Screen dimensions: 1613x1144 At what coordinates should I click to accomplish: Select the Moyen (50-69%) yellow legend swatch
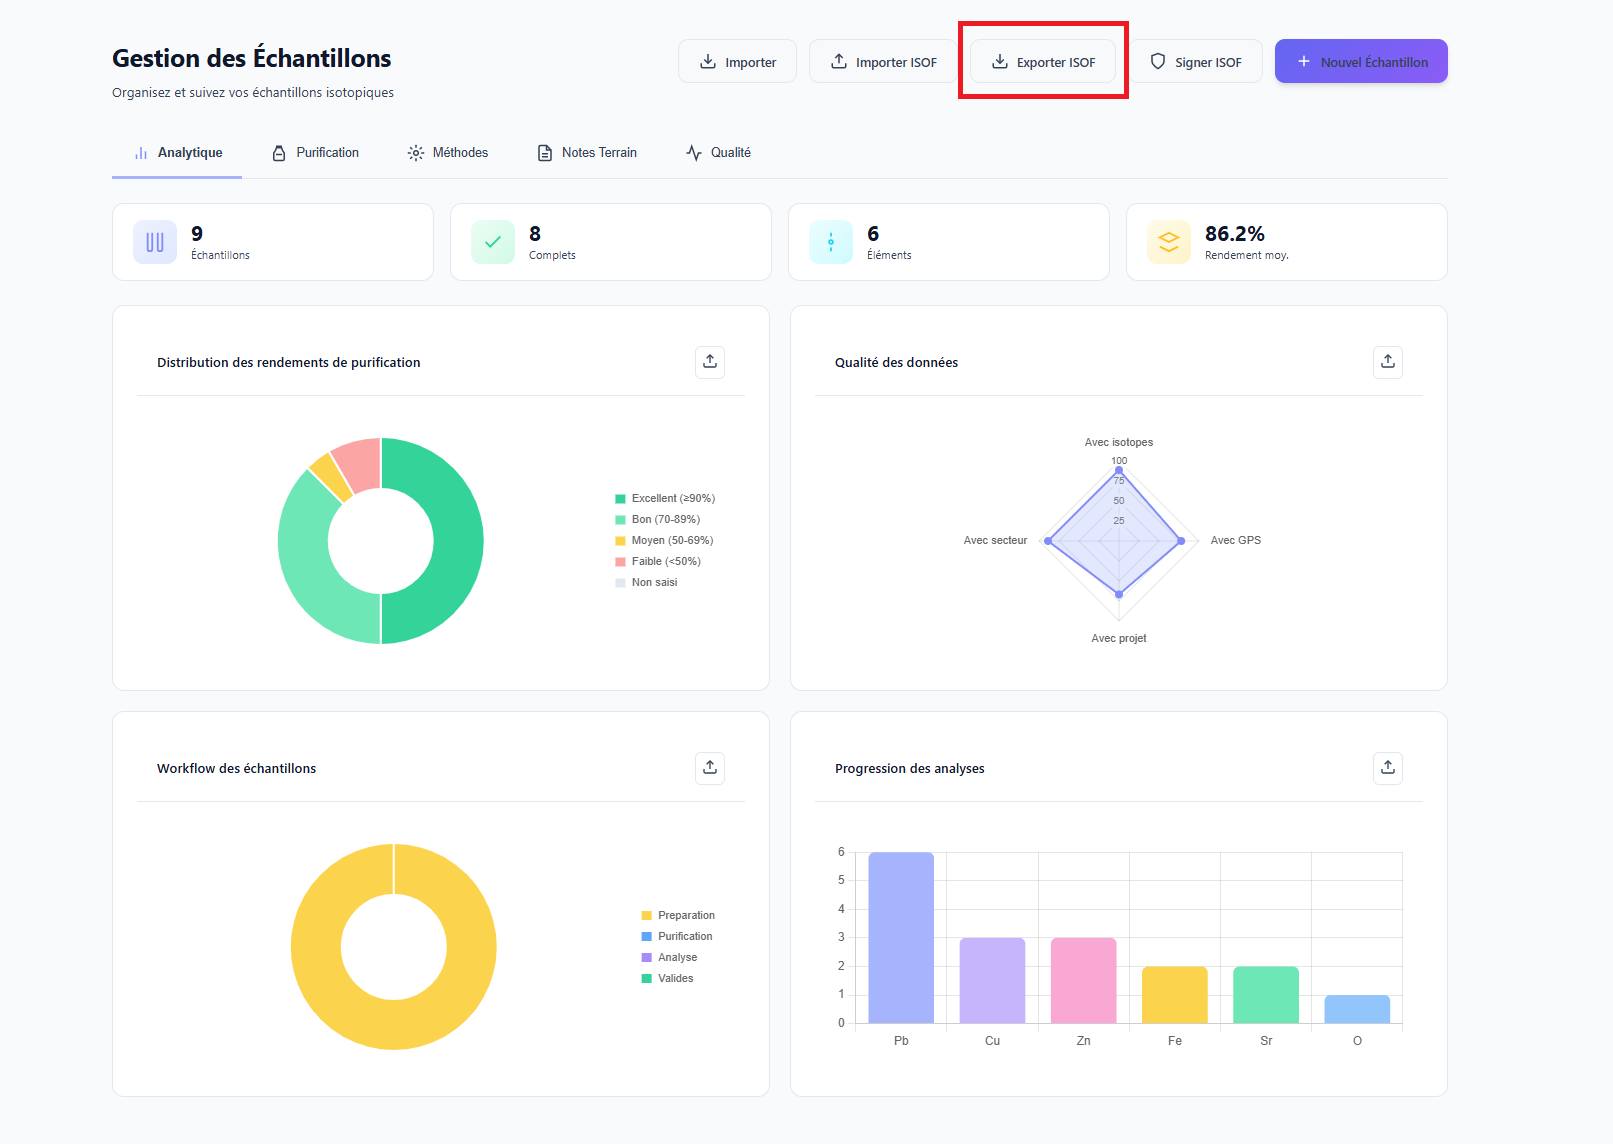pyautogui.click(x=620, y=541)
